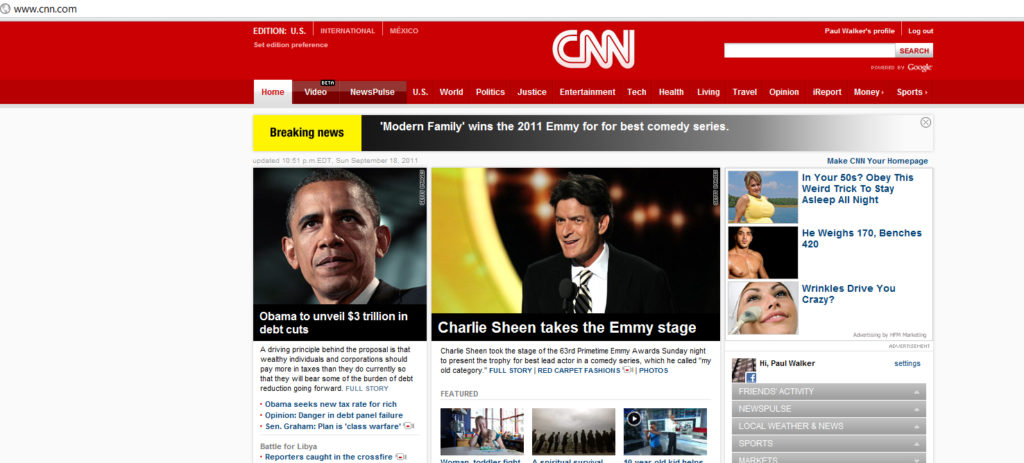Expand the Sports sidebar panel
Screen dimensions: 1024x463
point(829,443)
